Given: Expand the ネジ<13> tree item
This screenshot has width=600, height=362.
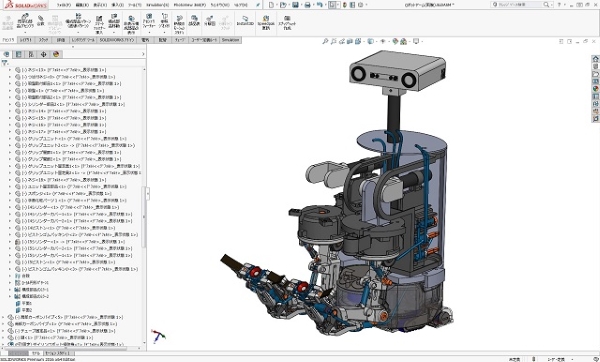Looking at the screenshot, I should point(10,70).
